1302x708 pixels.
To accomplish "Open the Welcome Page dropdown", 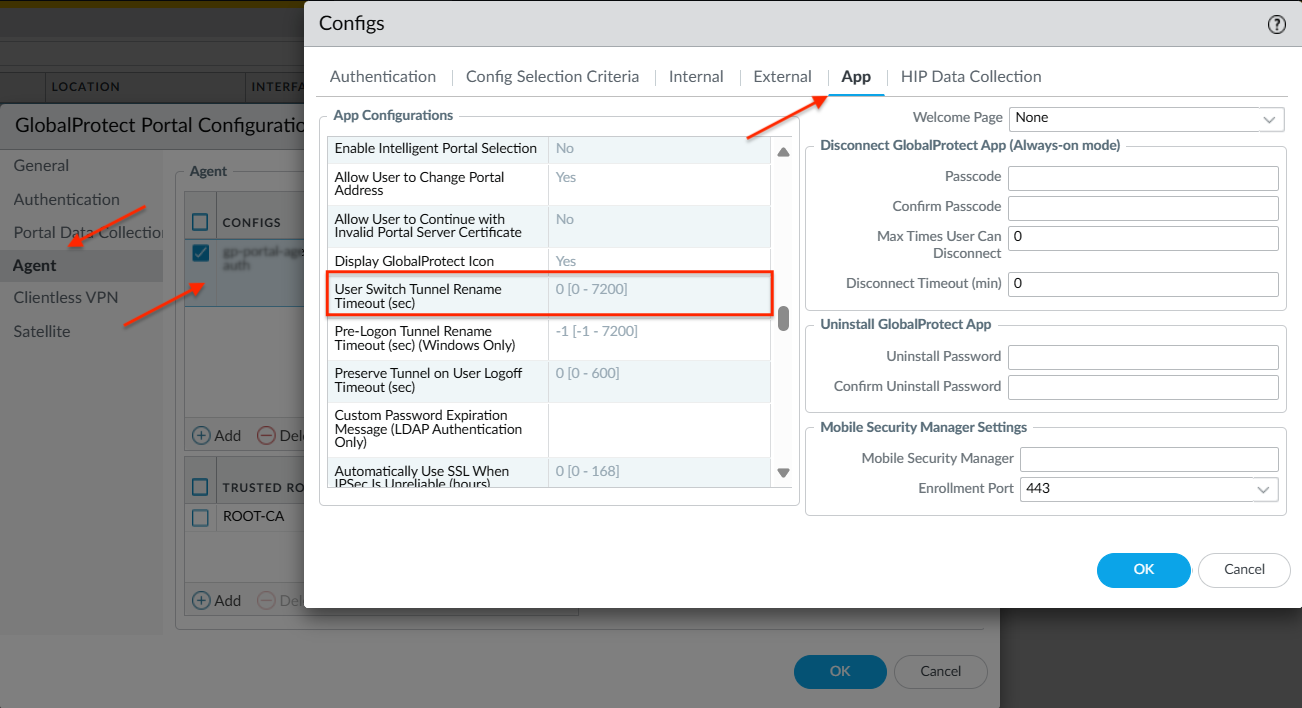I will tap(1269, 118).
